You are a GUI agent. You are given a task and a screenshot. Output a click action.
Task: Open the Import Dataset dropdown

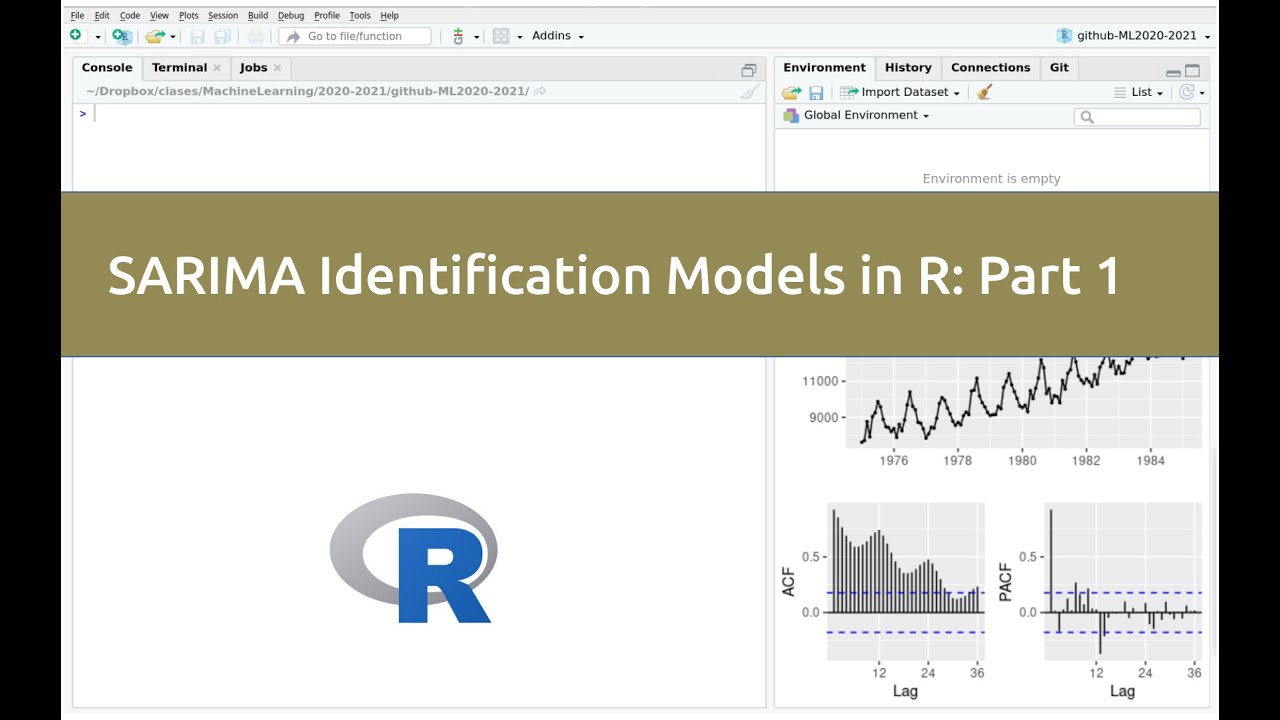(x=900, y=92)
